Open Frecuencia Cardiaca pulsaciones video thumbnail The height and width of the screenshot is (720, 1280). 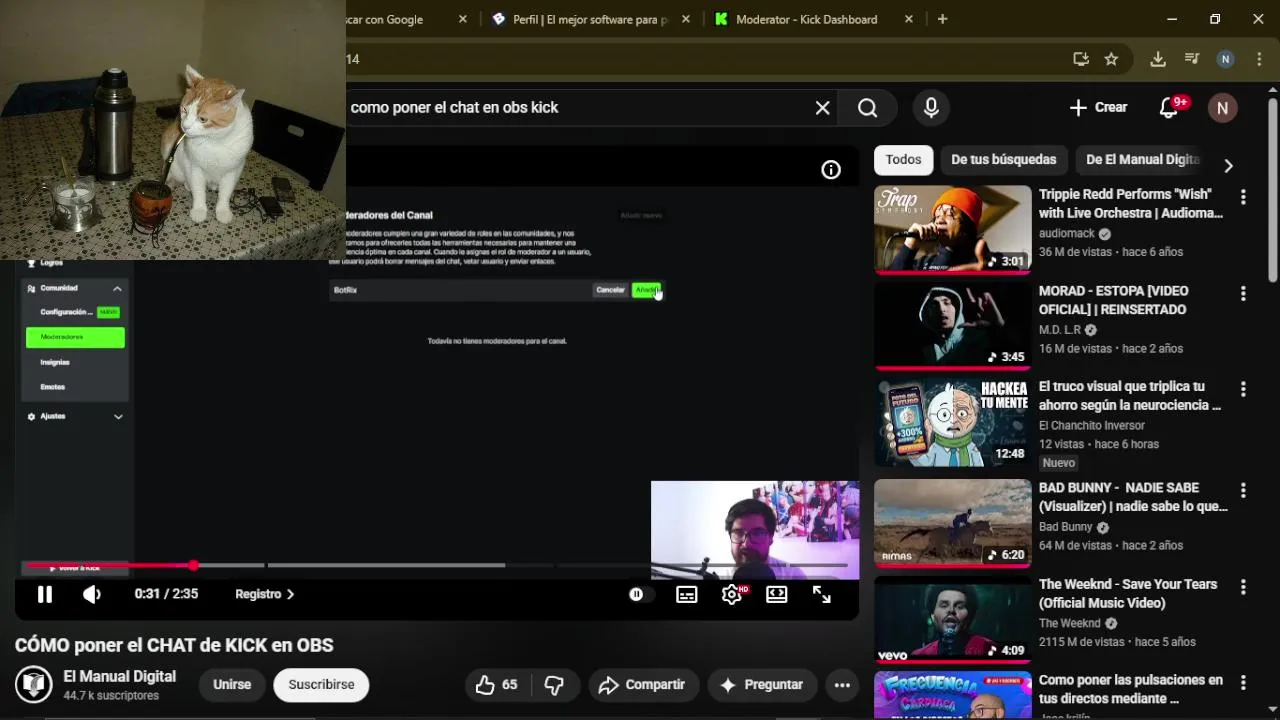point(952,695)
